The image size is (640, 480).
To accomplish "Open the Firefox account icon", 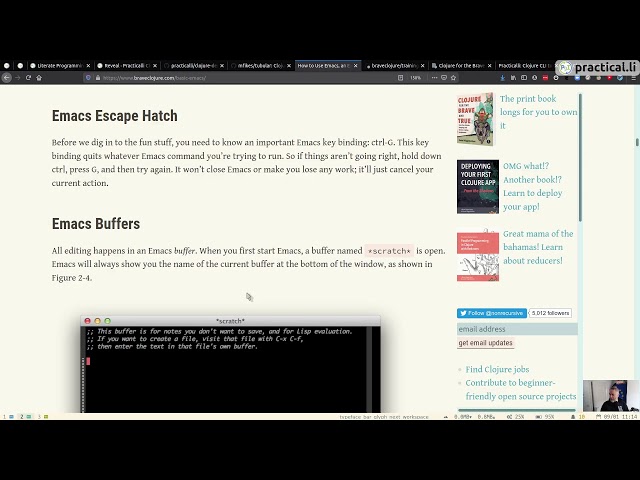I will pos(534,78).
